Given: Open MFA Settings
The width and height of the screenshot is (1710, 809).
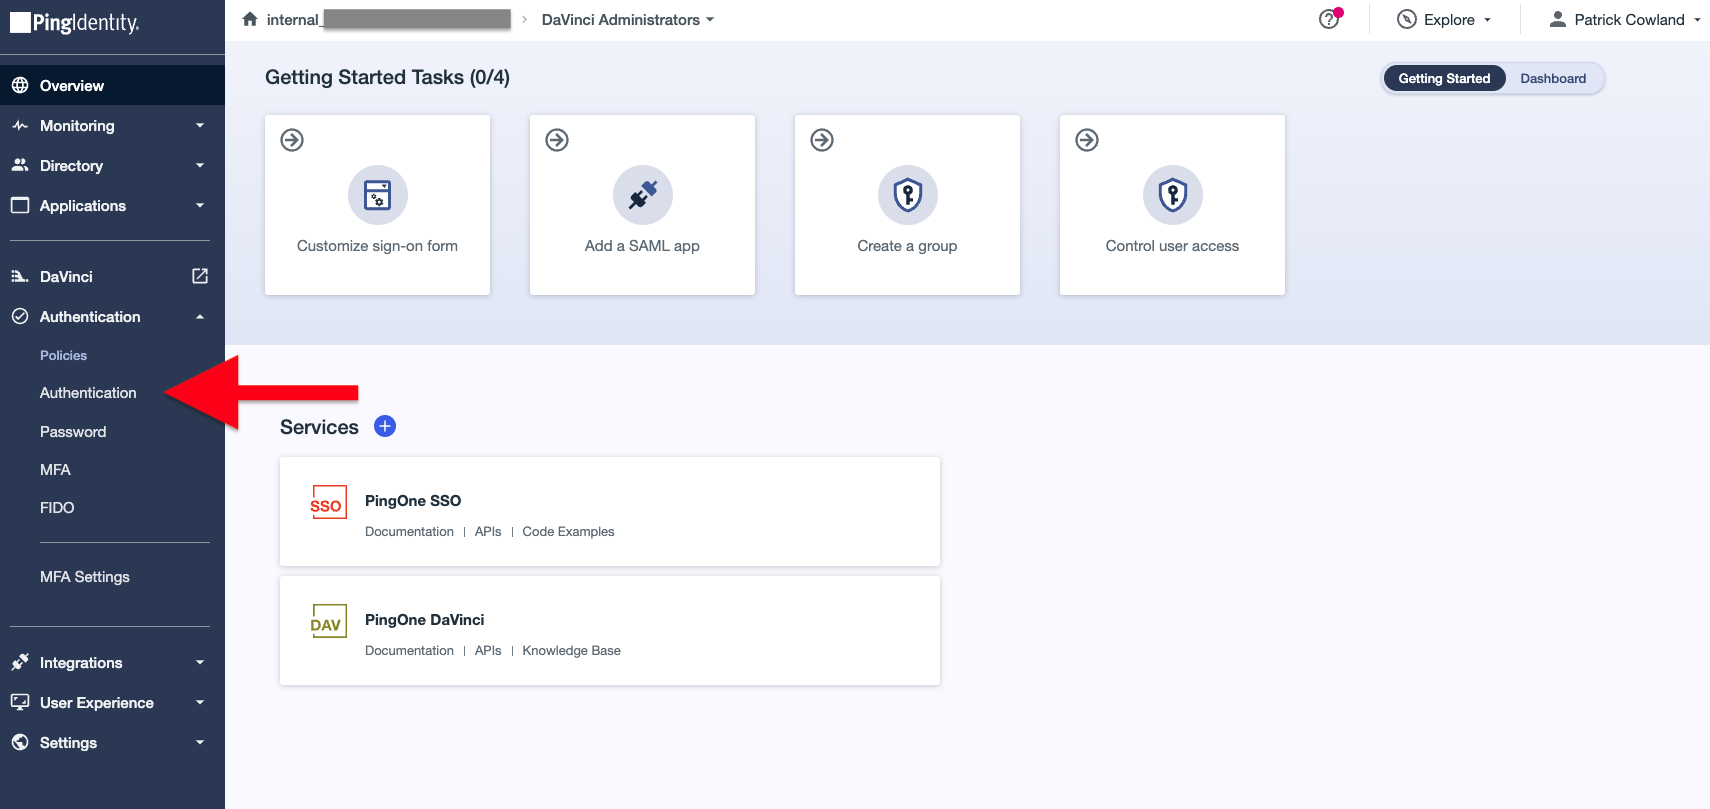Looking at the screenshot, I should click(x=85, y=577).
